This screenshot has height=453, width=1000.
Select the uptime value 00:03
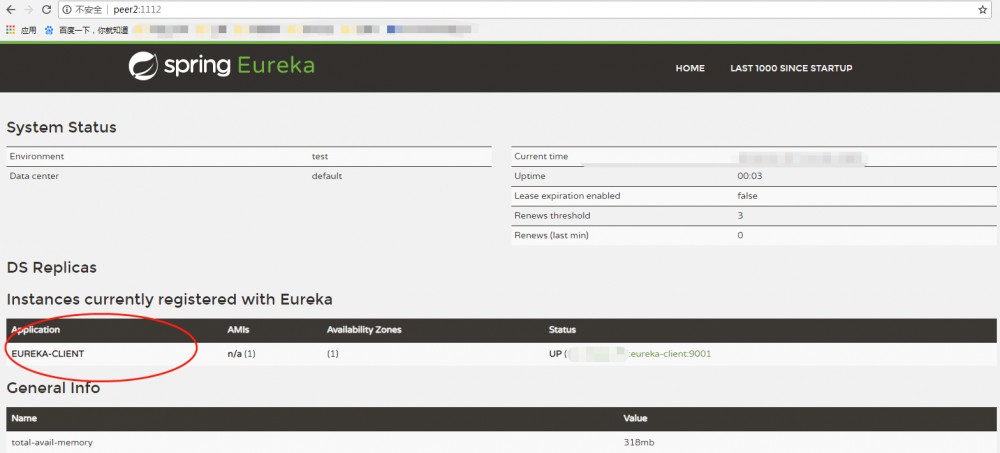(x=750, y=176)
